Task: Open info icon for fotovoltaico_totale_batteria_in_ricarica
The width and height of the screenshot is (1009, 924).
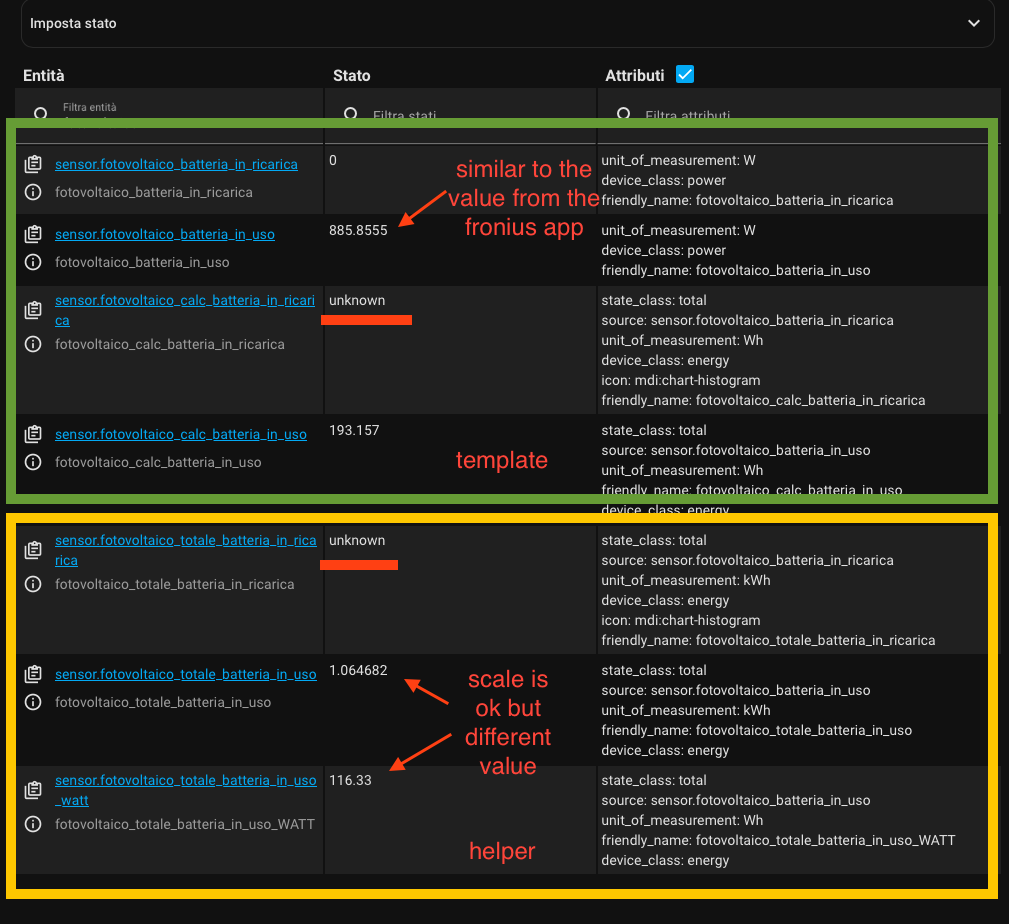Action: click(33, 583)
